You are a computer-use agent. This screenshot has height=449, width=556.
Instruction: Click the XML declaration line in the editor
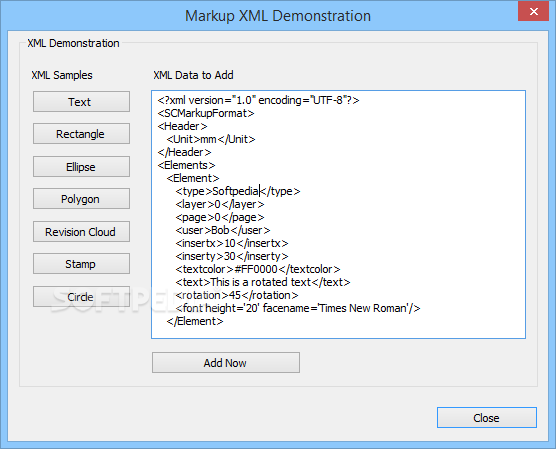[258, 100]
